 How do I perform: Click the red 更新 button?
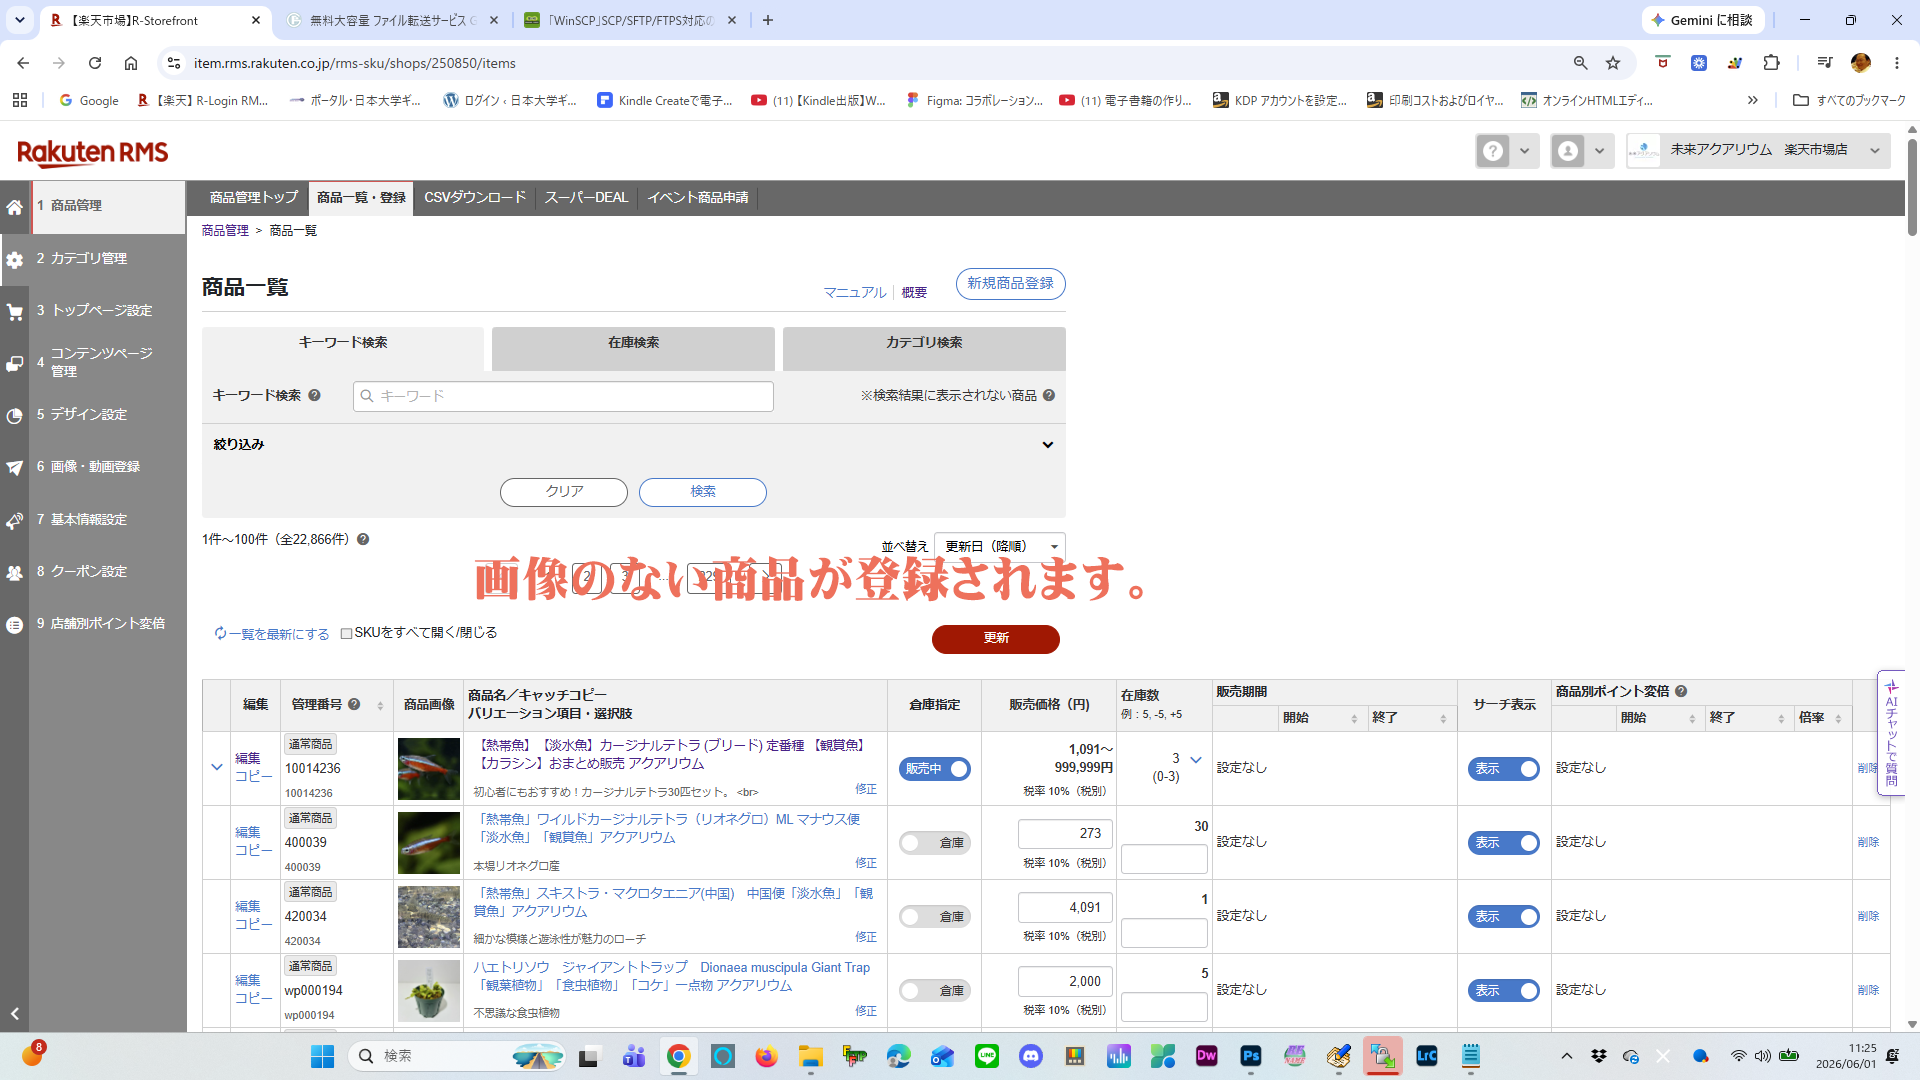tap(996, 639)
